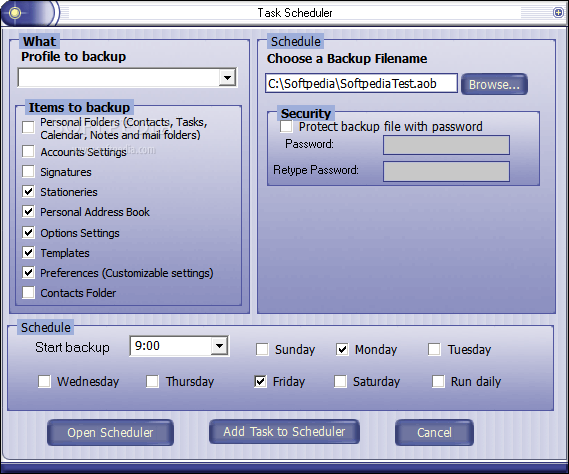Select the Tuesday checkbox
The width and height of the screenshot is (569, 474).
click(434, 350)
